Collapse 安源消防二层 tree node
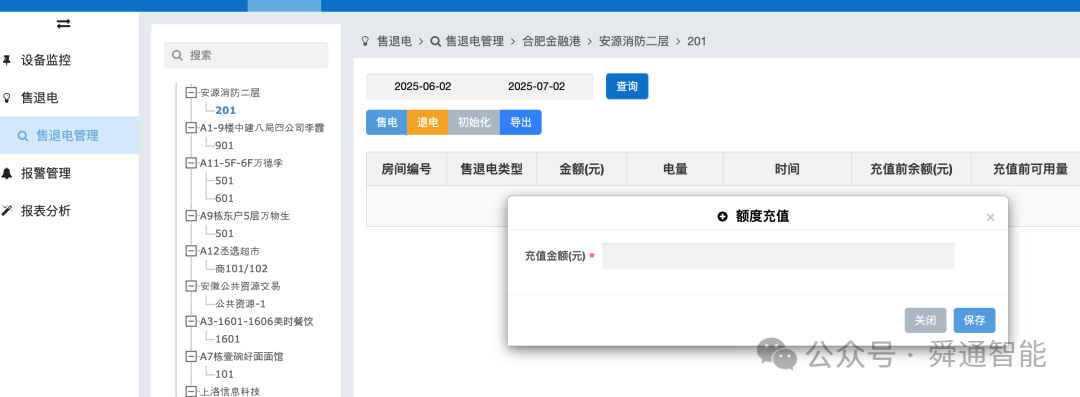 (x=191, y=92)
